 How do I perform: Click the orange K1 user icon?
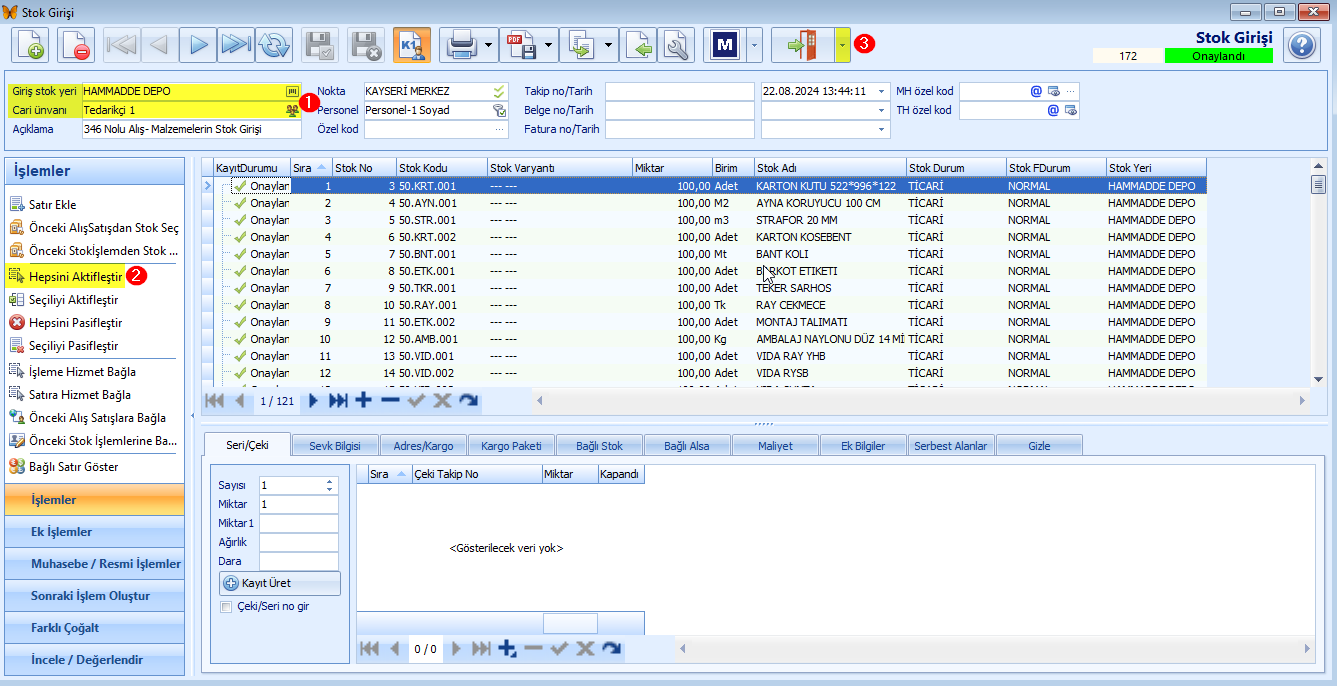coord(412,45)
